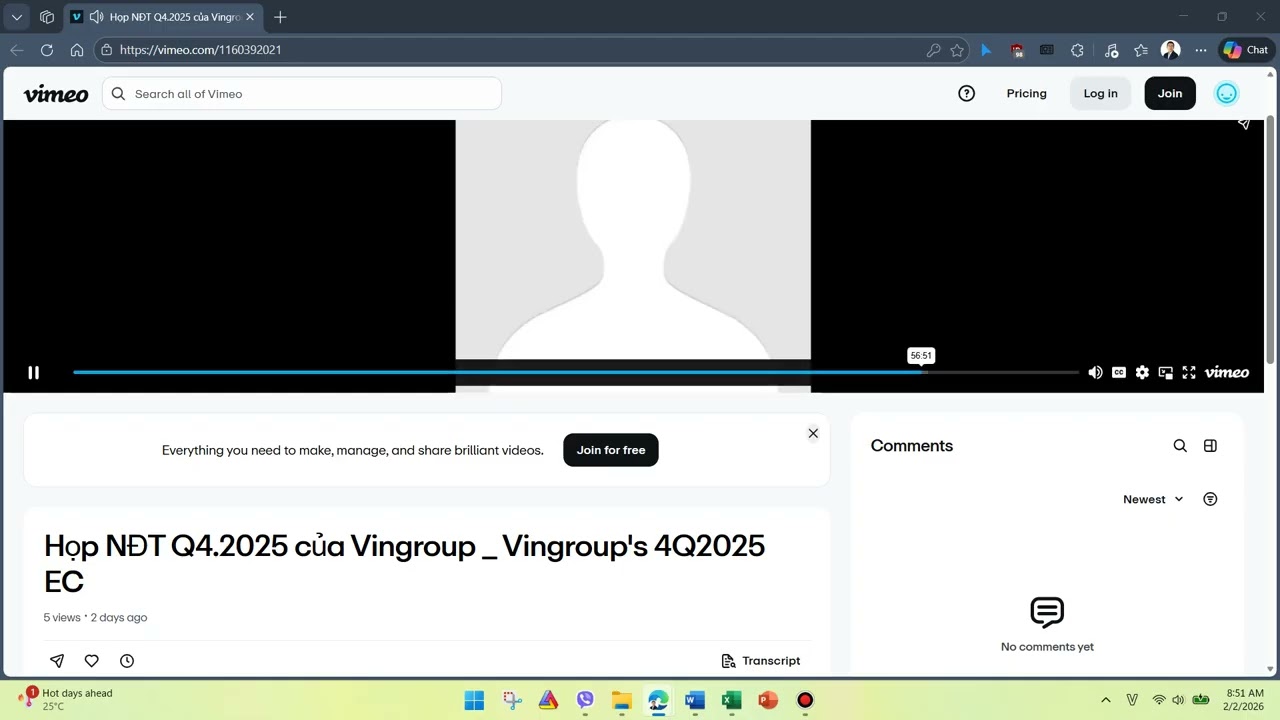The height and width of the screenshot is (720, 1280).
Task: Open the saved passwords key icon
Action: (x=933, y=50)
